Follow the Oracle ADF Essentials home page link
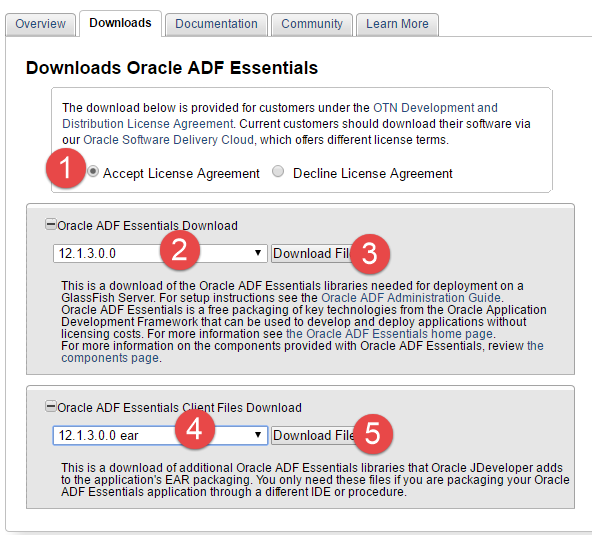 click(x=389, y=334)
